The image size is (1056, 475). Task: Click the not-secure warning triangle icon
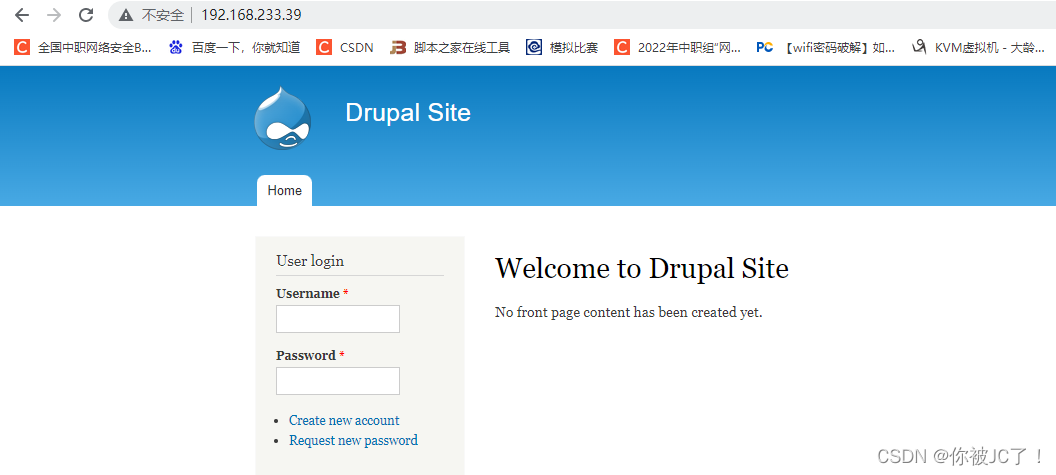pos(126,15)
